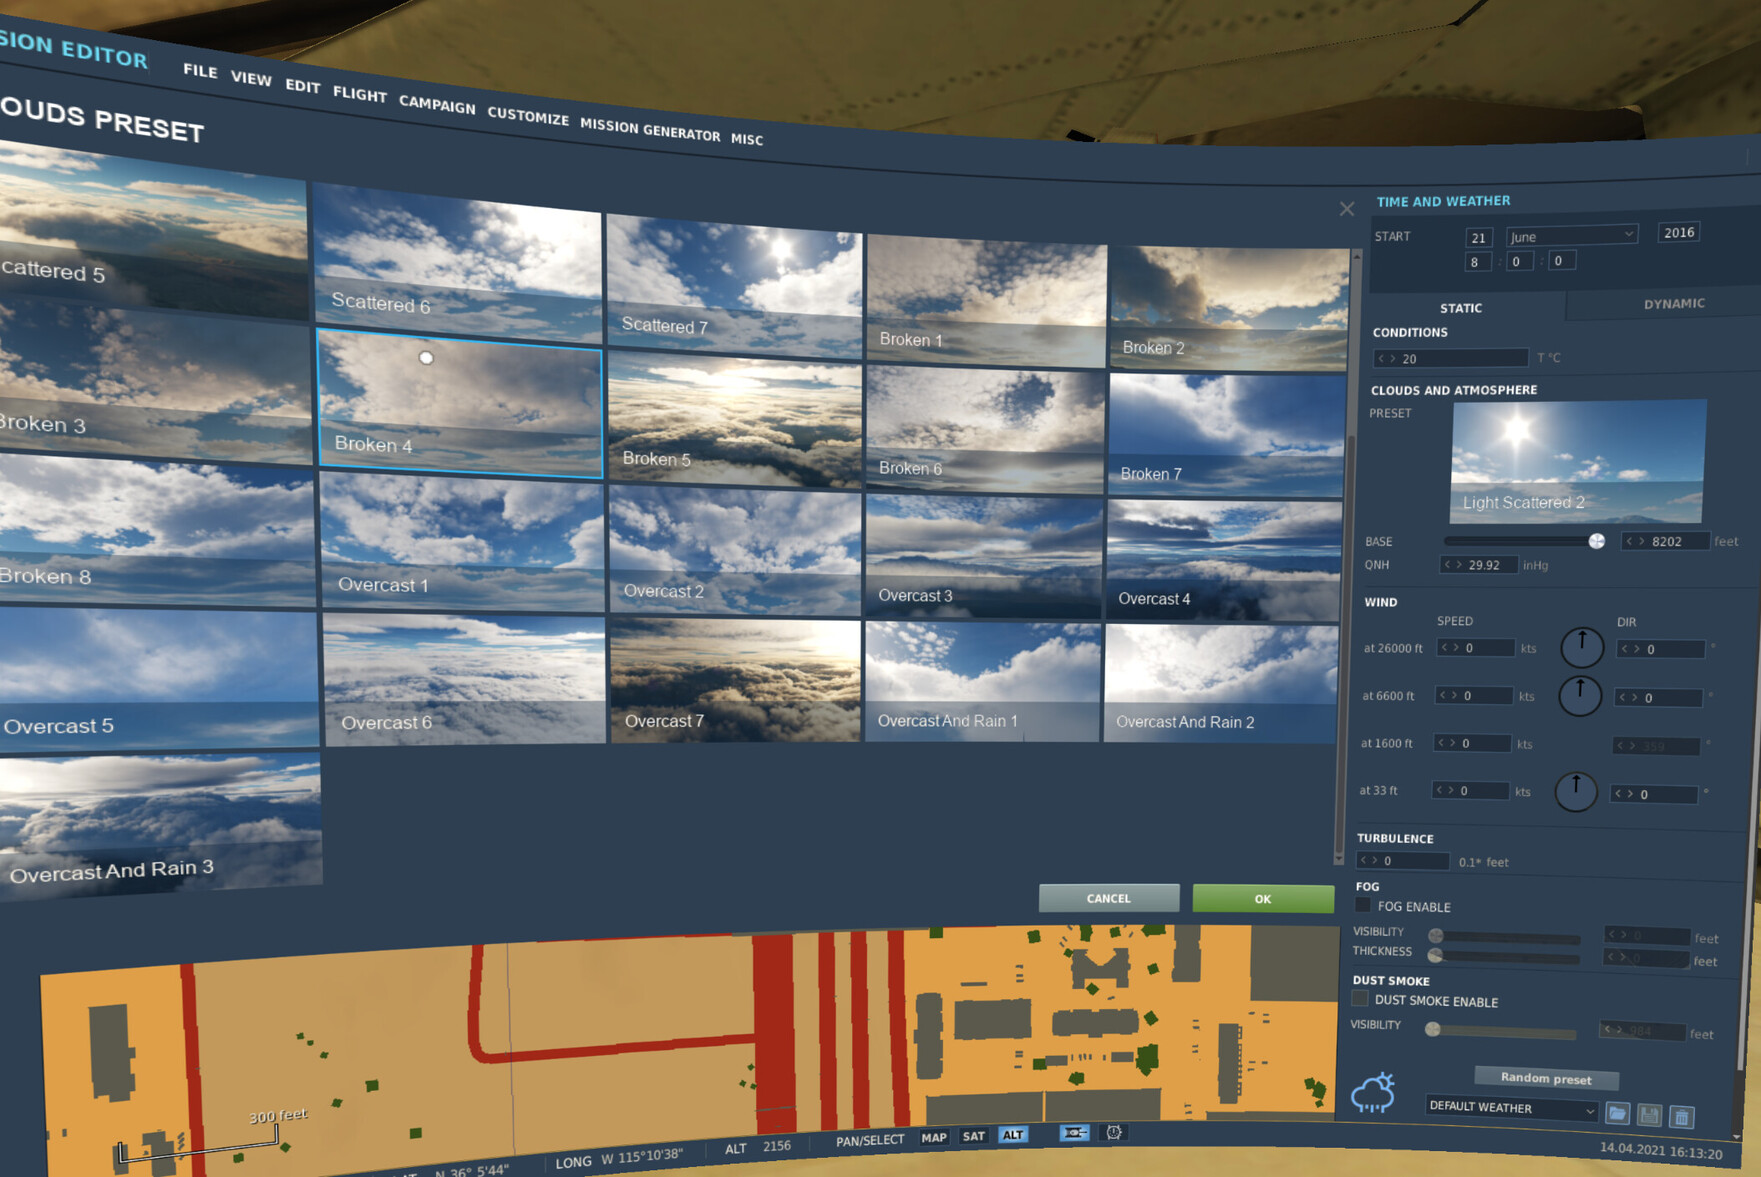
Task: Enable the fog checkbox
Action: (x=1362, y=905)
